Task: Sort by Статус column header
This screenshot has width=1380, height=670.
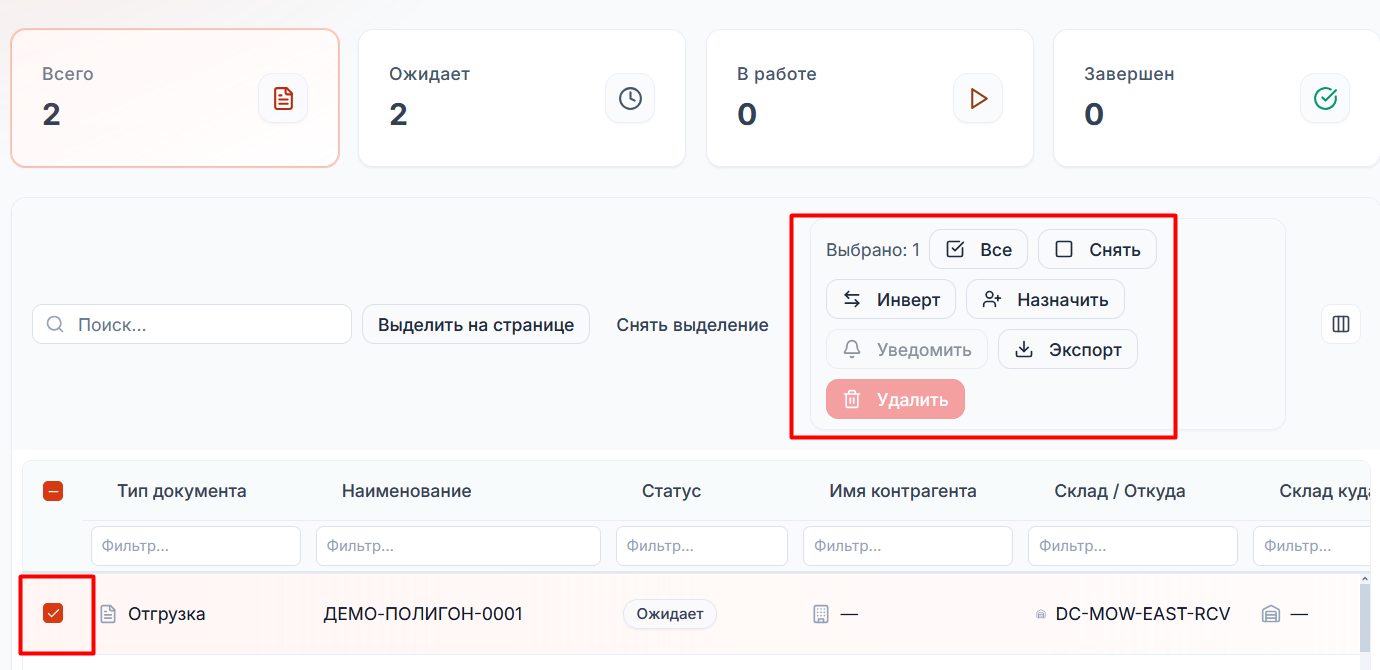Action: pos(672,491)
